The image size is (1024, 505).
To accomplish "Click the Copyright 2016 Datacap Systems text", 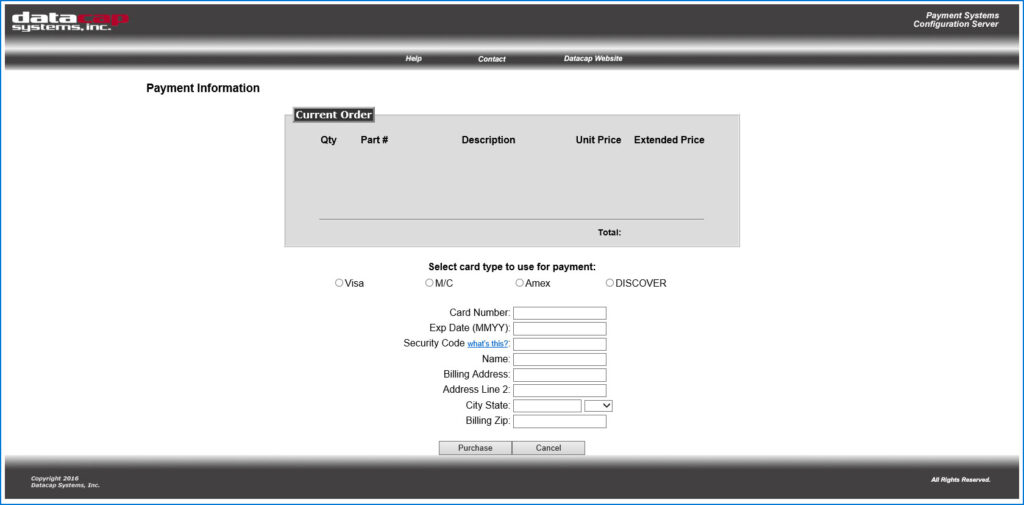I will pyautogui.click(x=65, y=482).
